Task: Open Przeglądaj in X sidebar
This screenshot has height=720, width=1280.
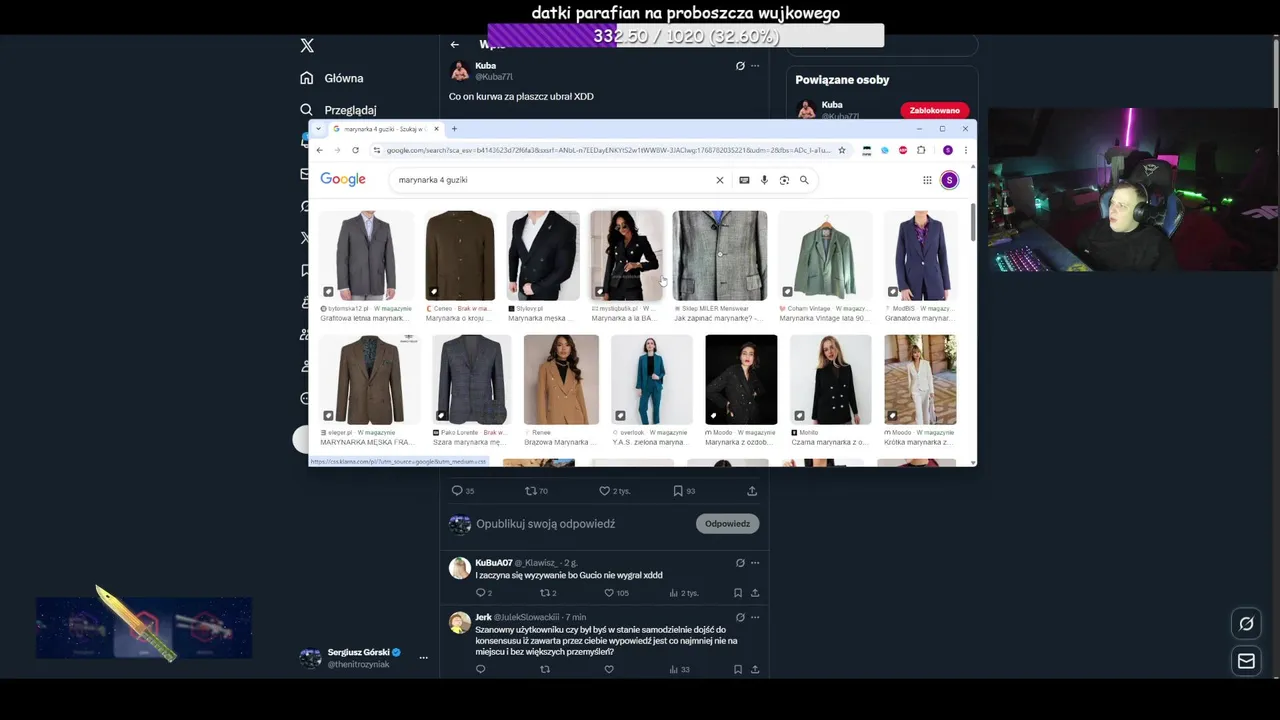Action: [338, 110]
